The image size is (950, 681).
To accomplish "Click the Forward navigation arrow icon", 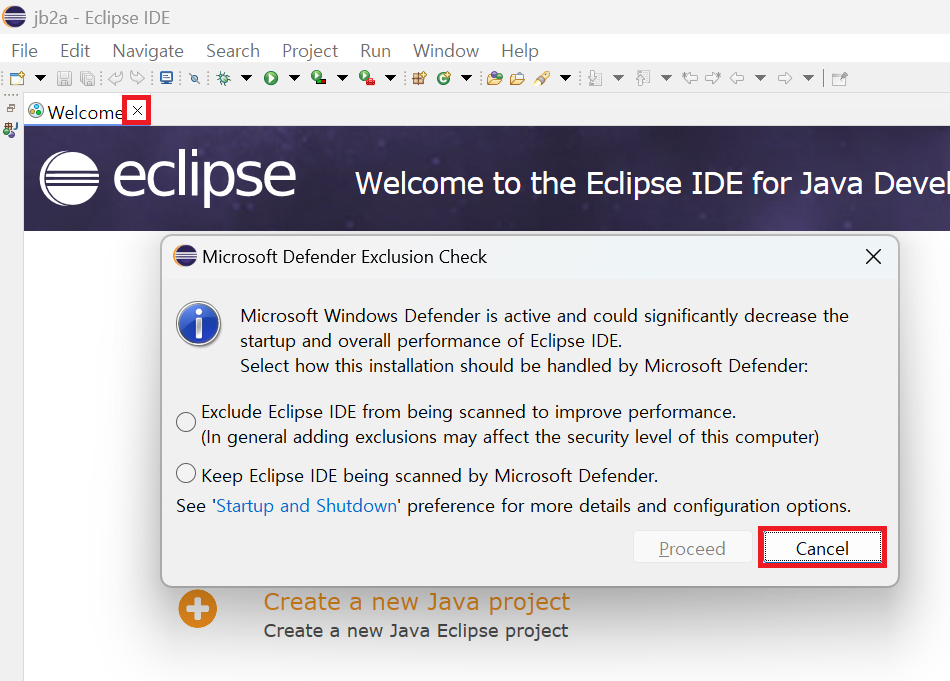I will coord(785,78).
